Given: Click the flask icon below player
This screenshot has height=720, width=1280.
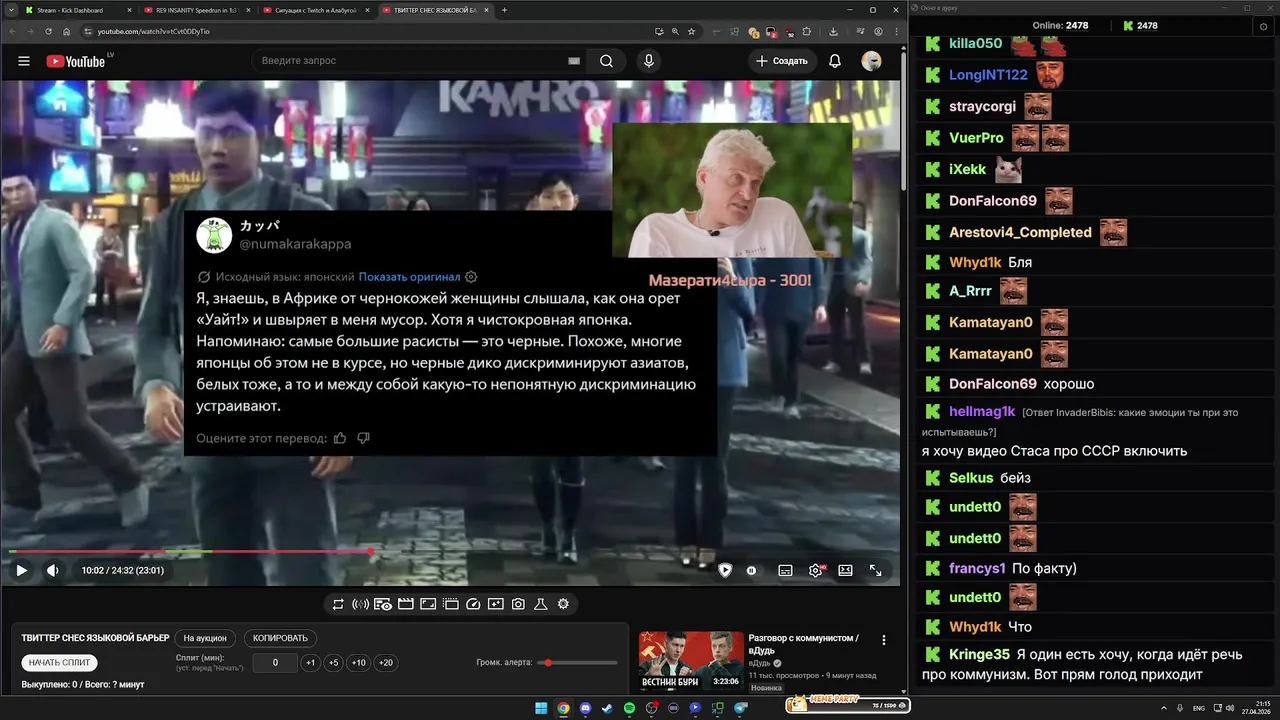Looking at the screenshot, I should [x=541, y=604].
